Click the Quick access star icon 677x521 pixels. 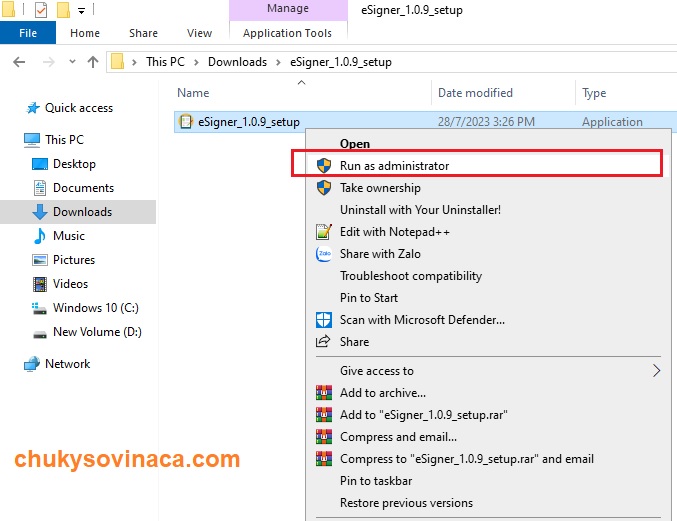pyautogui.click(x=33, y=108)
